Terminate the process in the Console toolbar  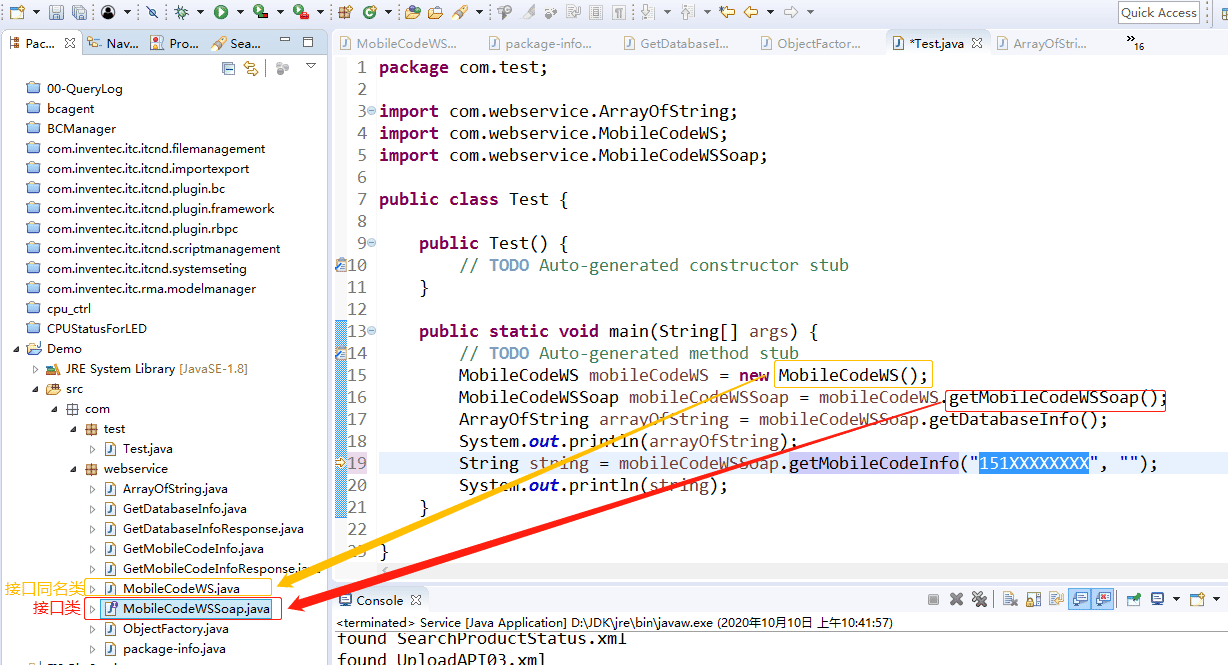pyautogui.click(x=934, y=600)
